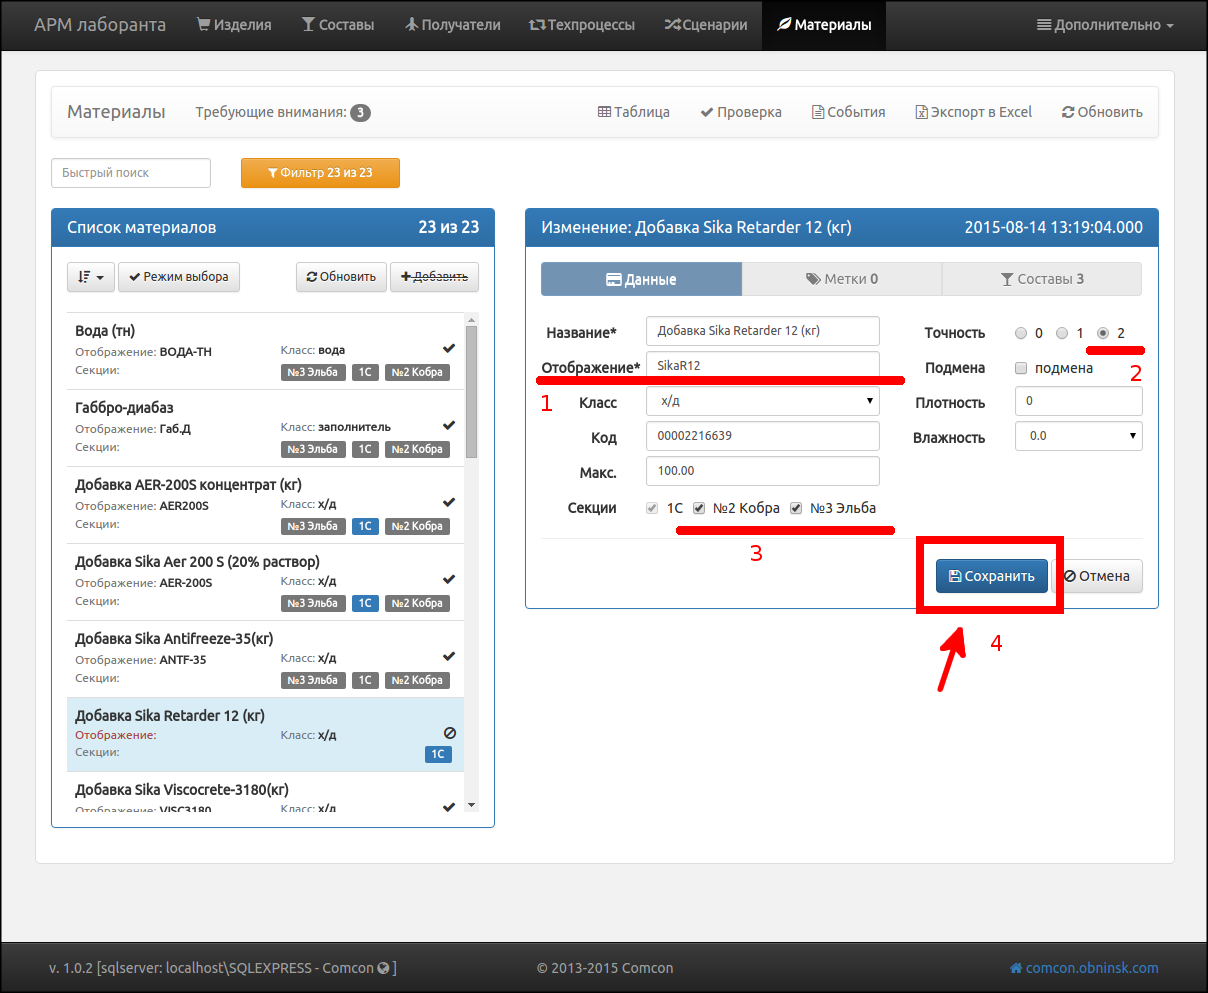Viewport: 1208px width, 993px height.
Task: Click the №3 Эльба tag on the Вода (тн) row
Action: tap(313, 372)
